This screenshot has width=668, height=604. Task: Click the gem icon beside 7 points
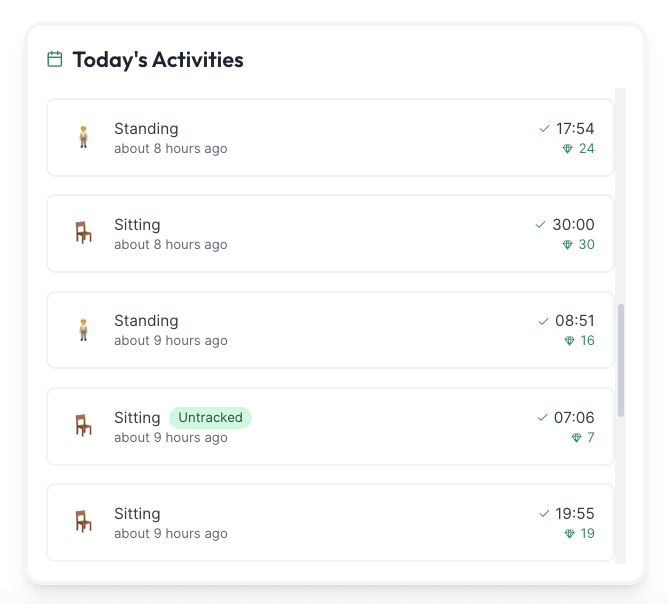pos(576,438)
